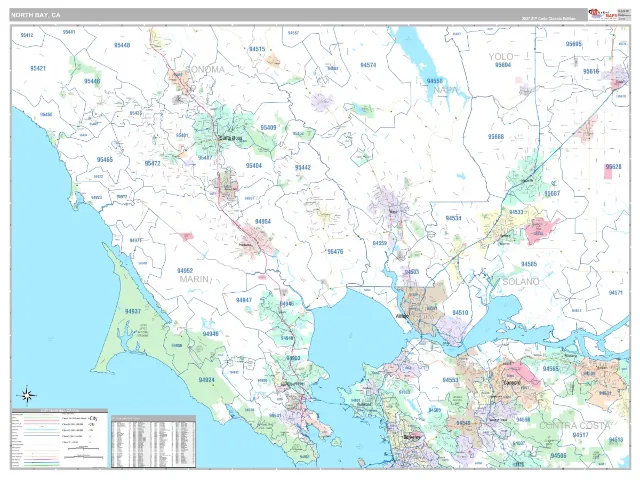Click ZIP code 94559
The height and width of the screenshot is (480, 640).
coord(380,243)
